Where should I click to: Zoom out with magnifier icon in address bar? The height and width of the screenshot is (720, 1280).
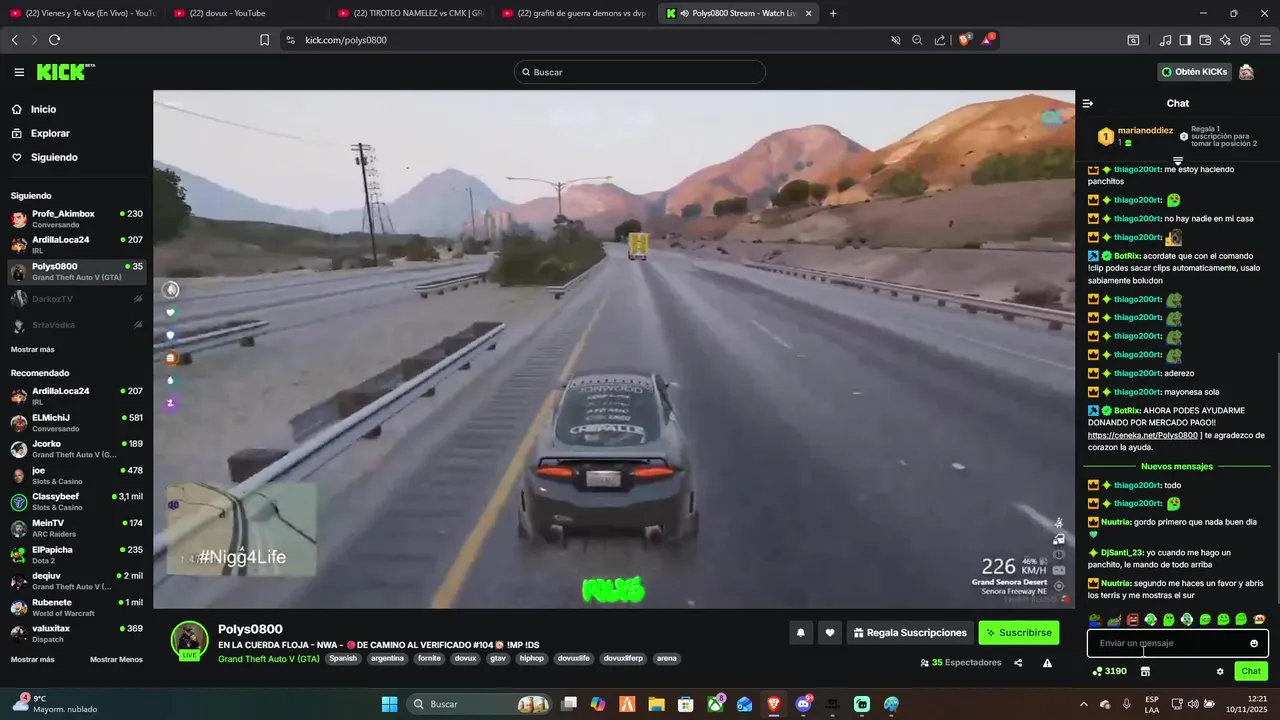917,40
